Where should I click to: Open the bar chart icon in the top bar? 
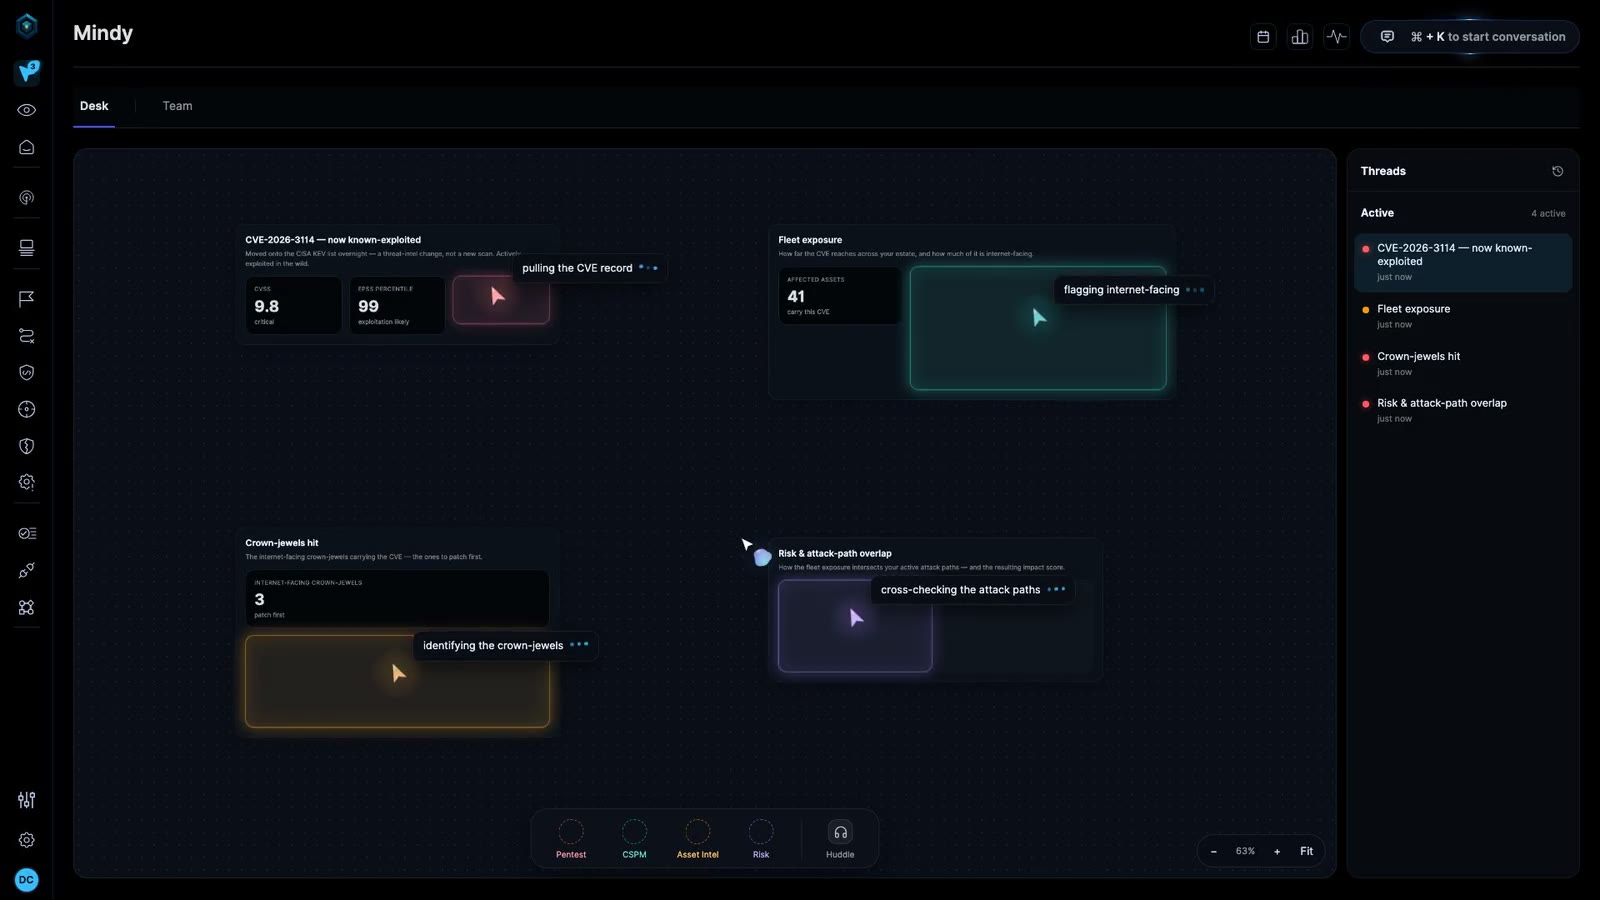[1300, 37]
